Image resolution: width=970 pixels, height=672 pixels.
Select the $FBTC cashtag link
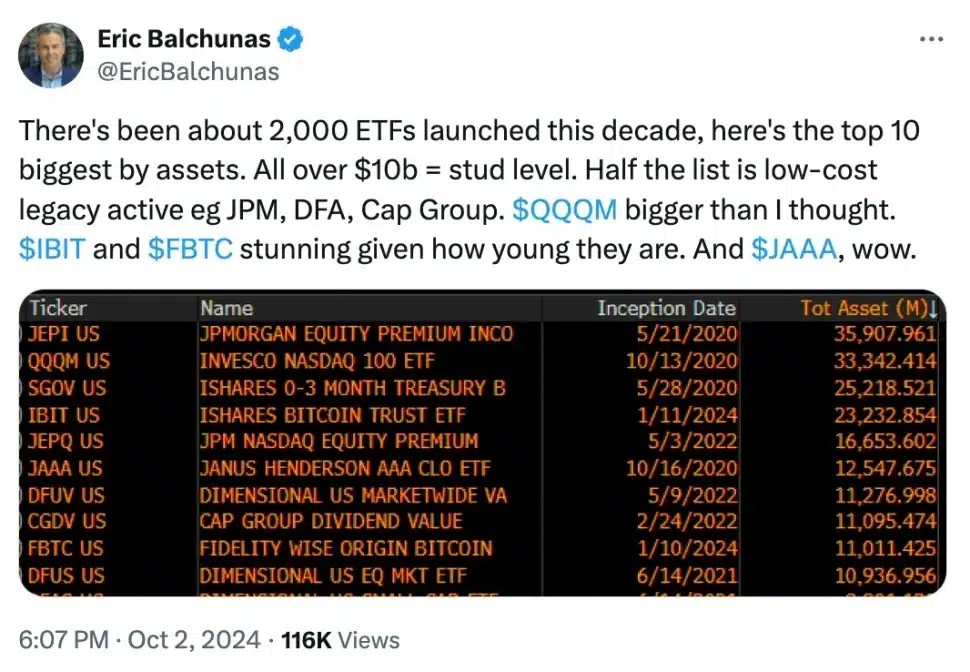point(189,249)
